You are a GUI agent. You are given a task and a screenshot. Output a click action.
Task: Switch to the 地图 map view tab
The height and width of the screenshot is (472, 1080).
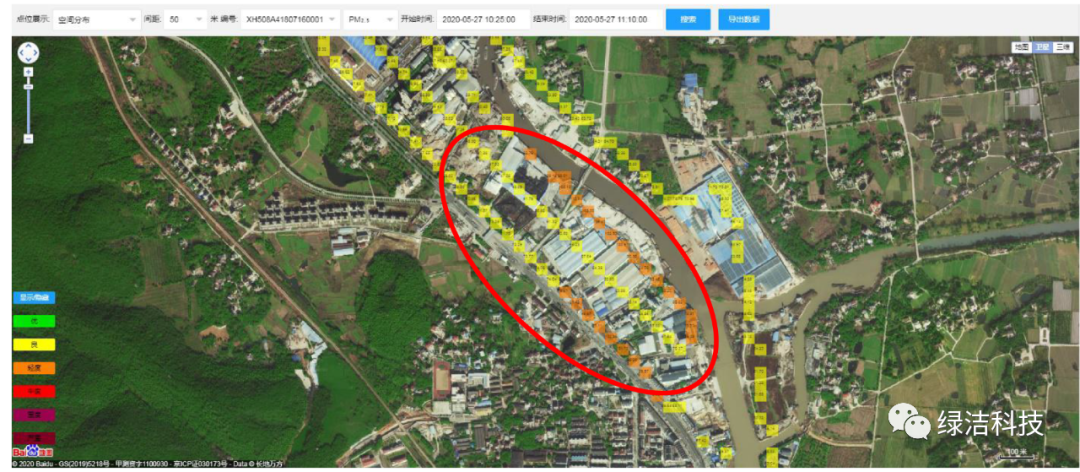(x=1021, y=47)
